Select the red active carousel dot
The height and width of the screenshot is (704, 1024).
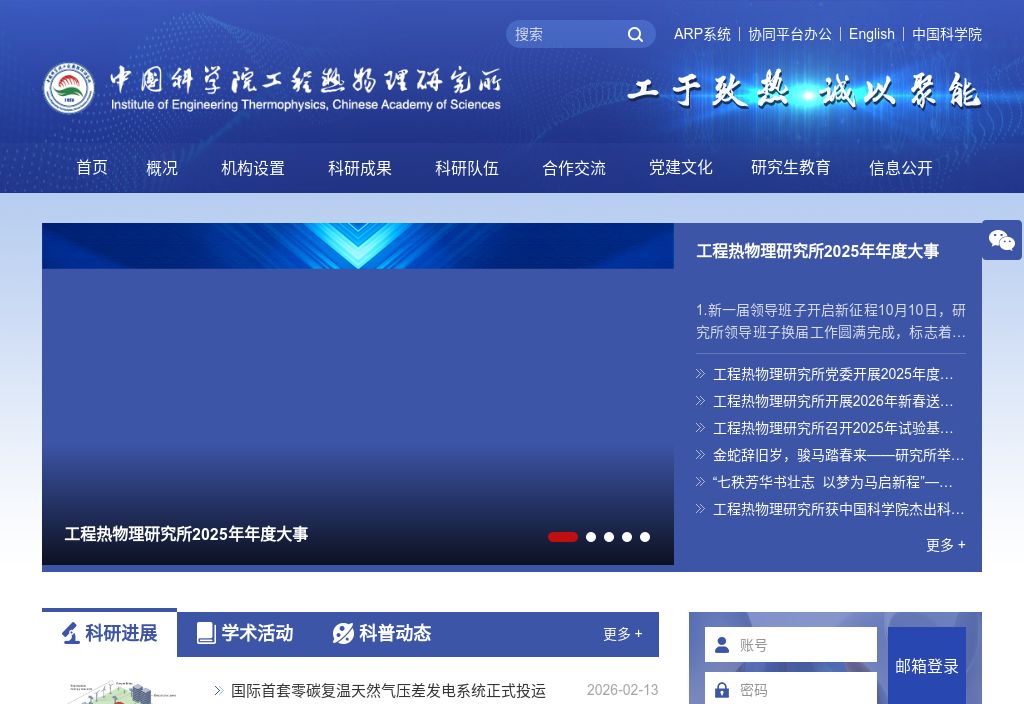coord(563,537)
